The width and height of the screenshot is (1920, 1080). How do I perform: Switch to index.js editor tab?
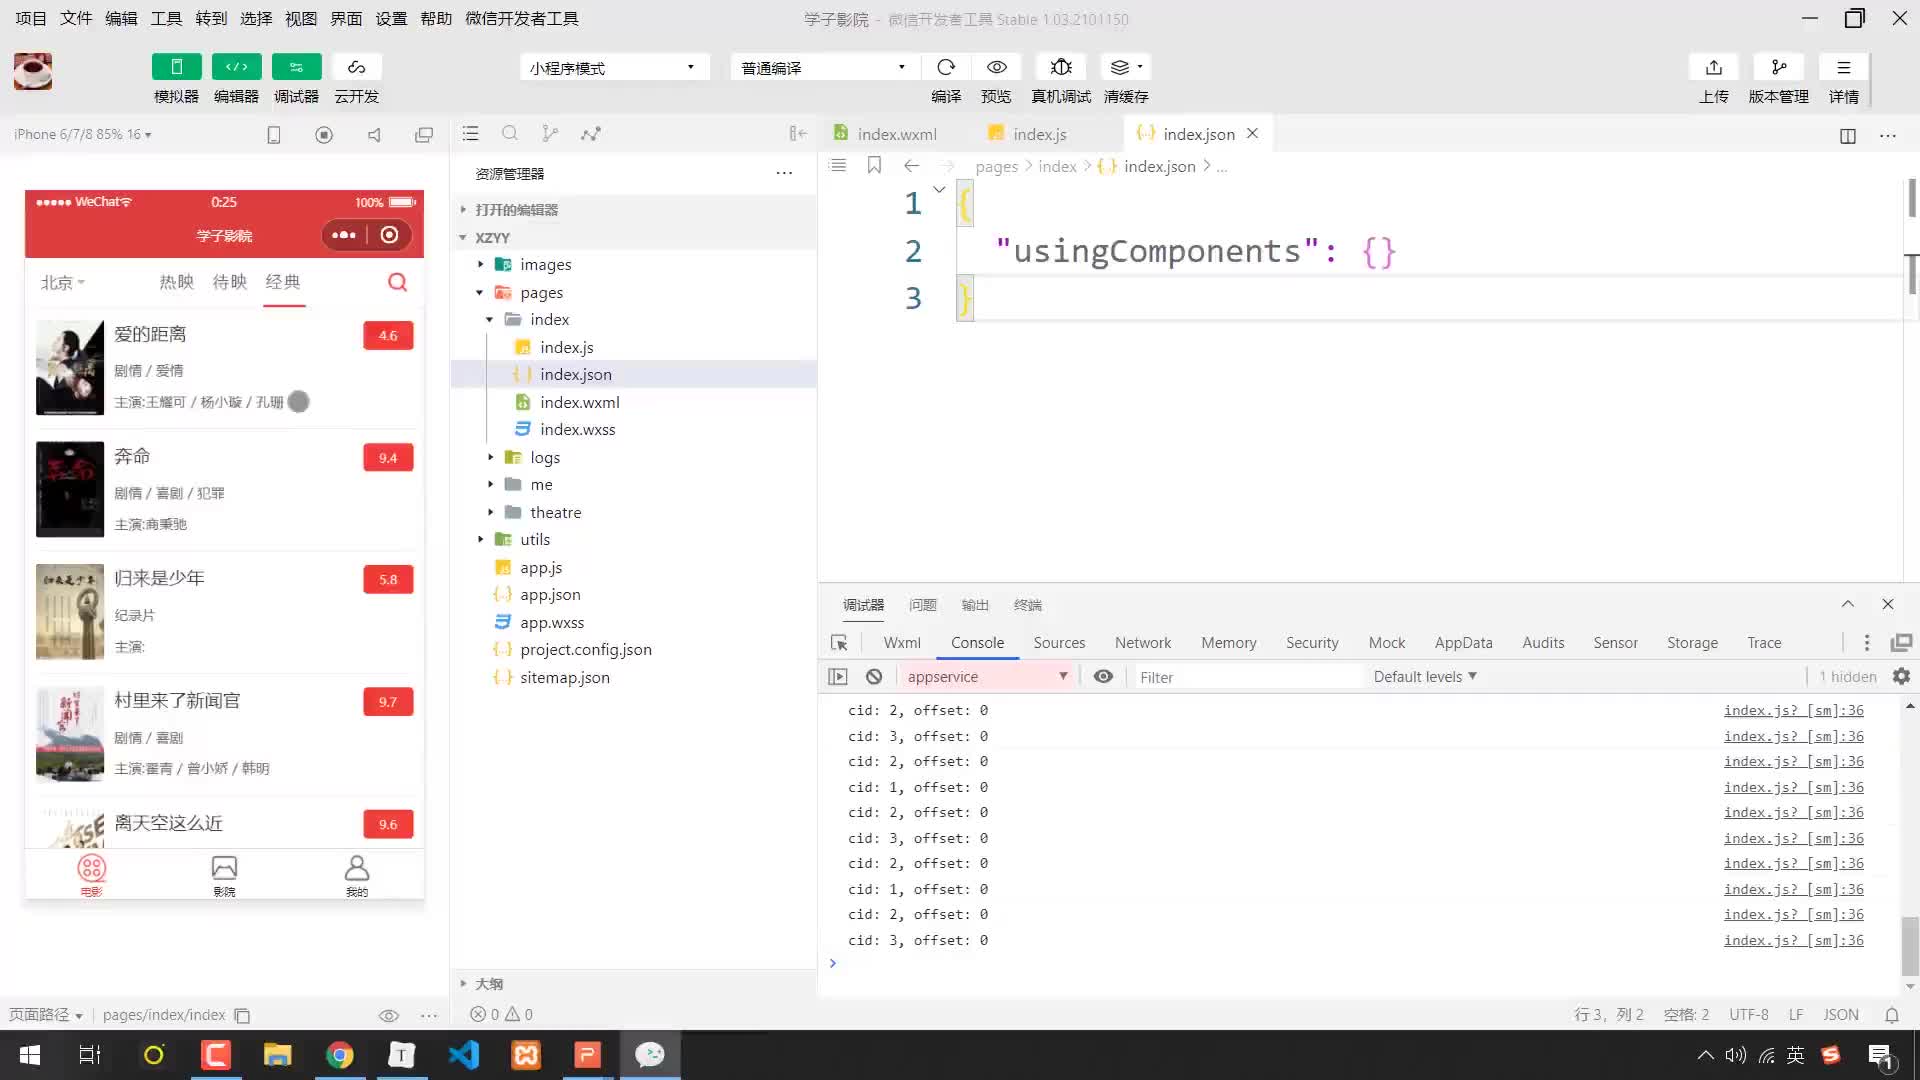pos(1040,134)
